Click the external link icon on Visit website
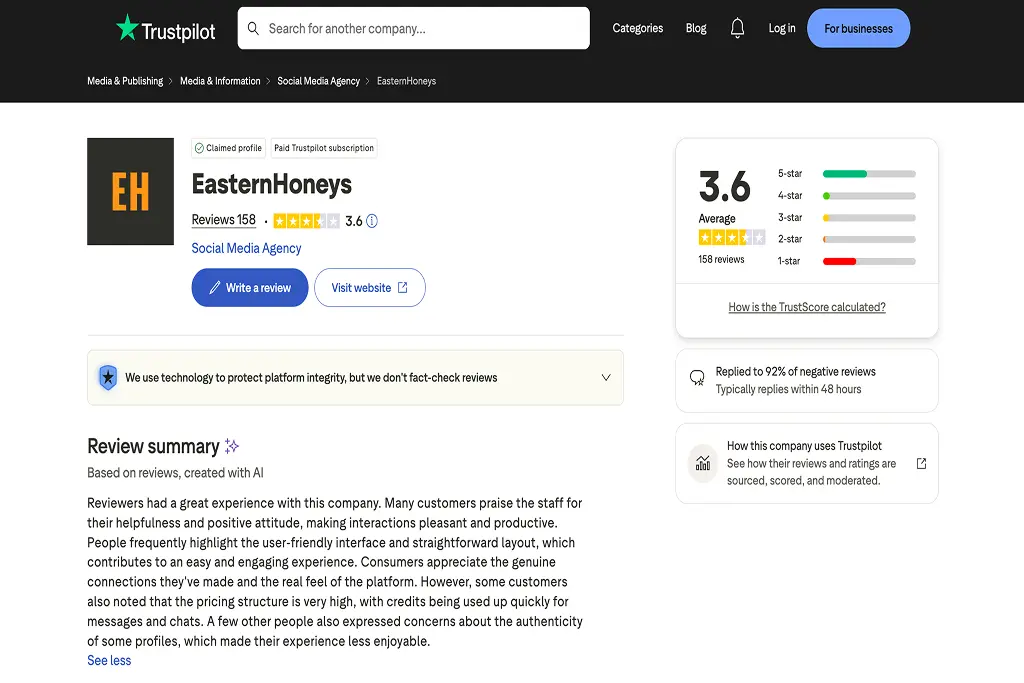Screen dimensions: 1024x683 click(404, 287)
